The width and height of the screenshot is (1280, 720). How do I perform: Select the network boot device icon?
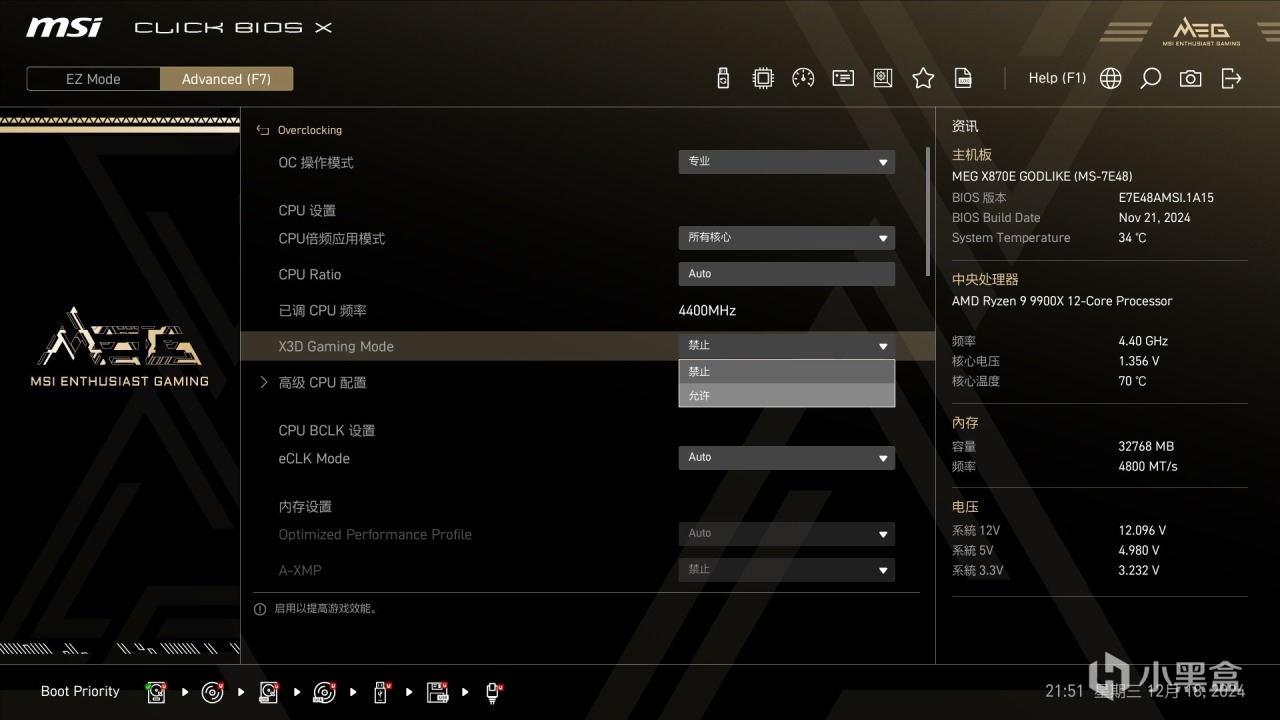(494, 691)
